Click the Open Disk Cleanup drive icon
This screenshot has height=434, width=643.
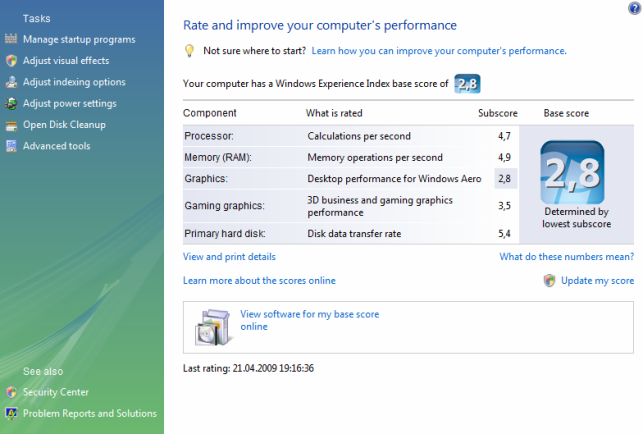11,125
